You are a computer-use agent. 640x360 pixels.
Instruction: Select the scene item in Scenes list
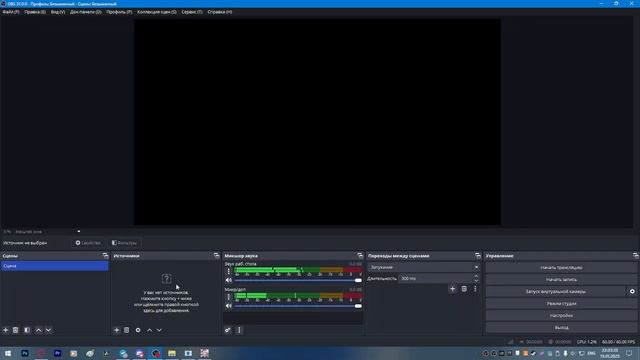pyautogui.click(x=55, y=266)
